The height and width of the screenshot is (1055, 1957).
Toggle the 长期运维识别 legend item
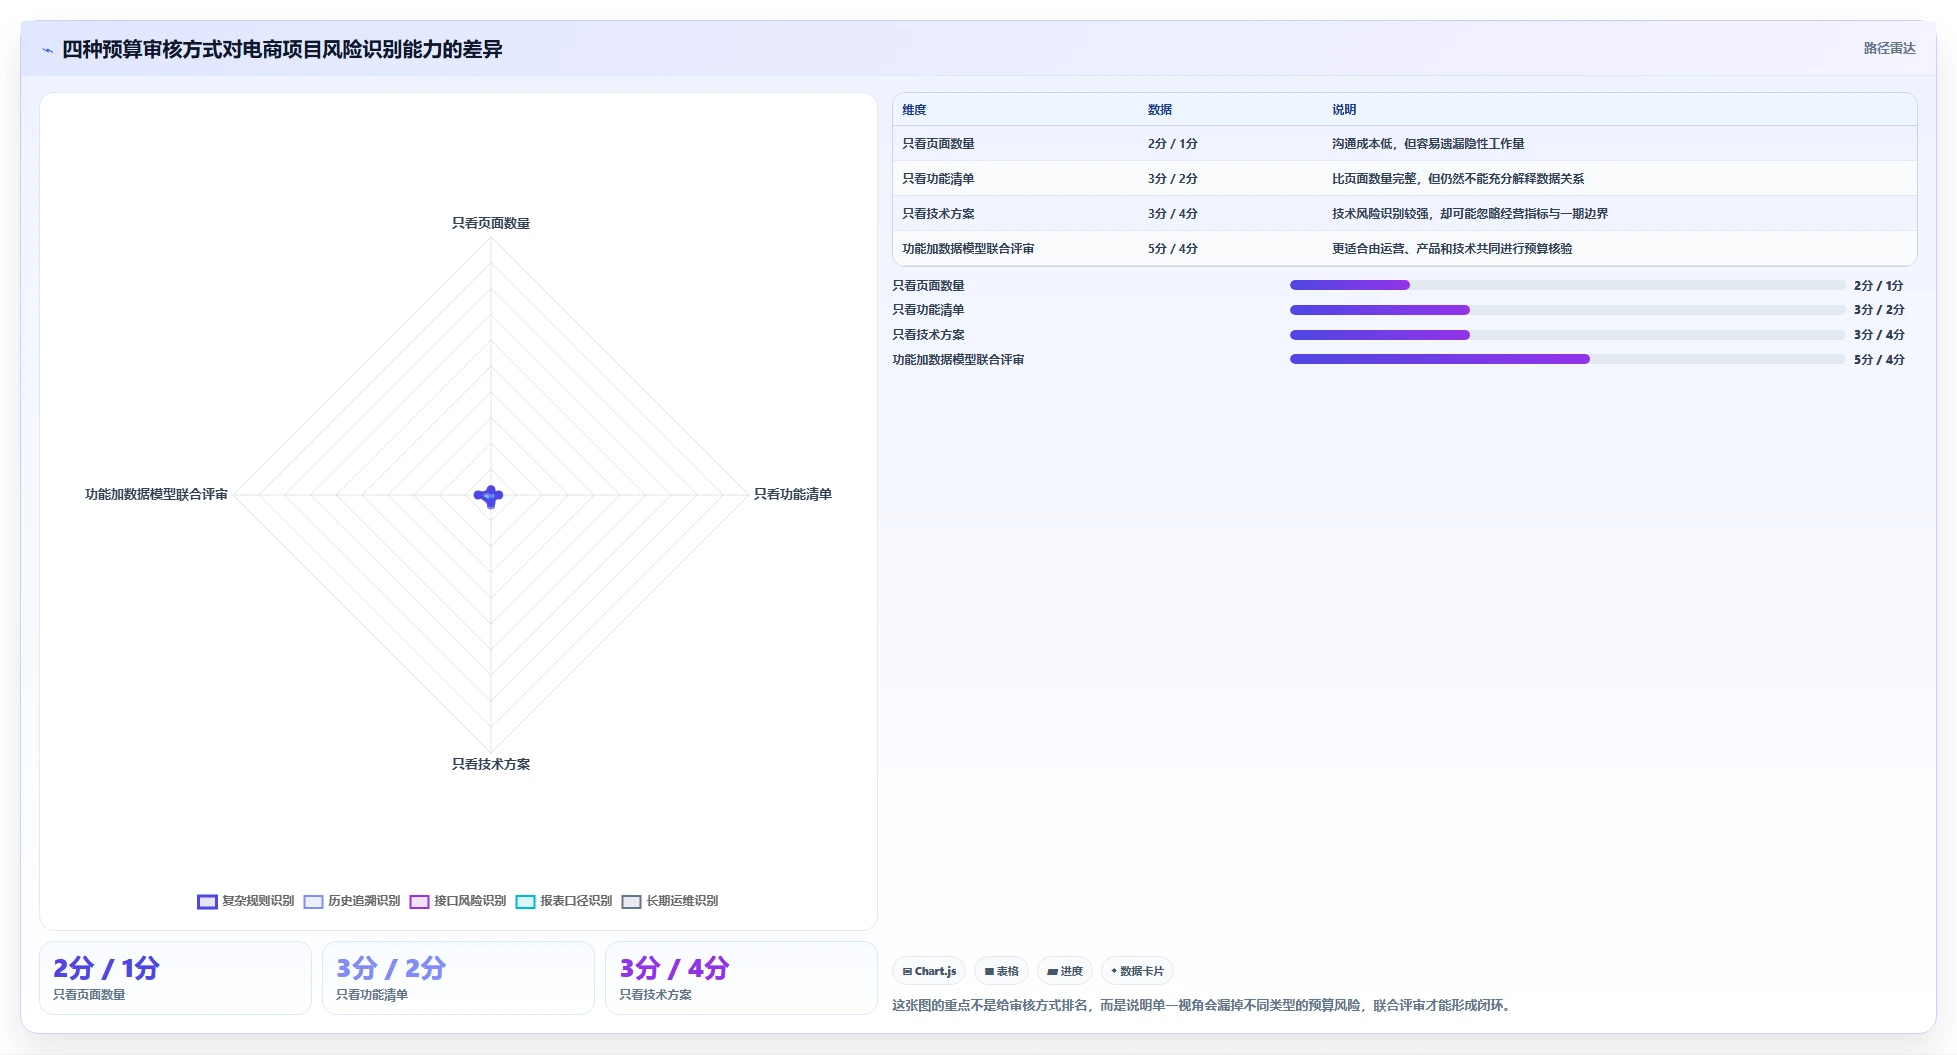[670, 901]
